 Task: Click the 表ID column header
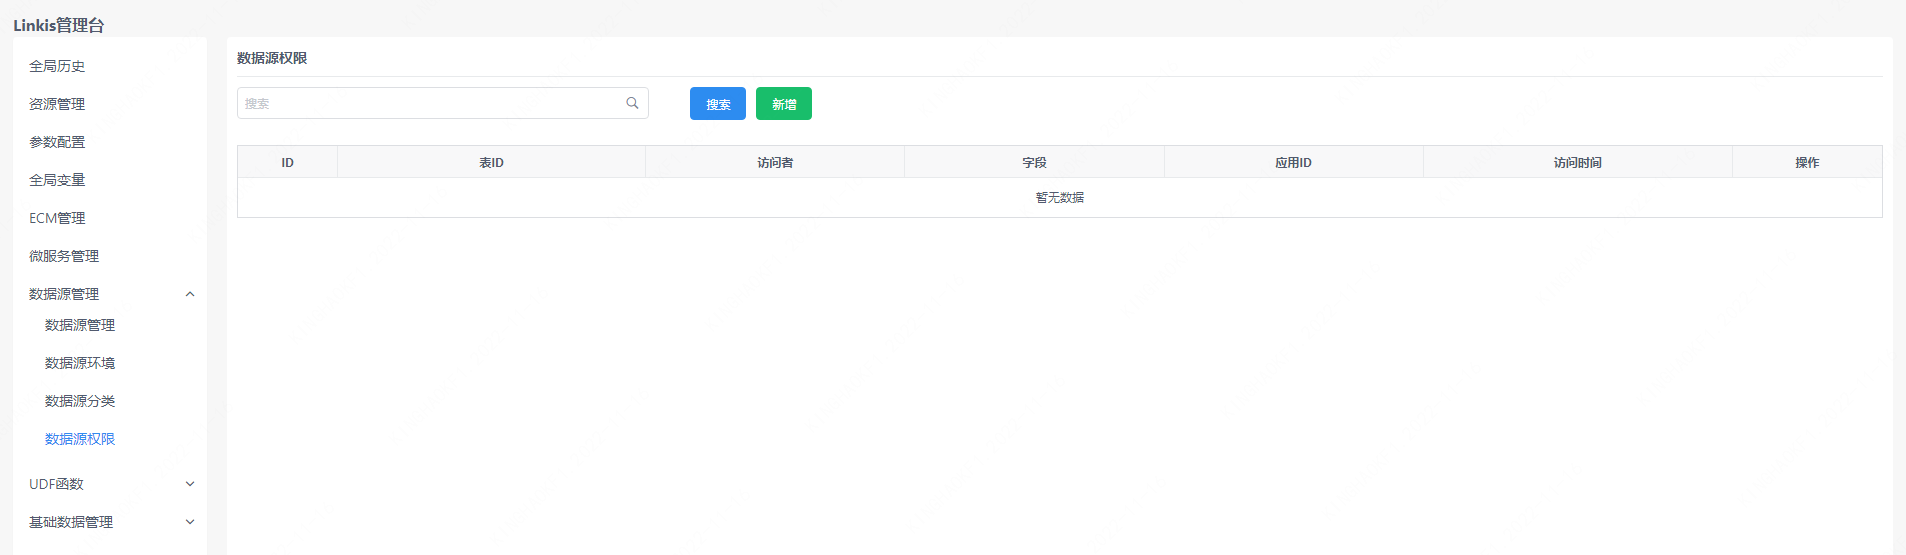tap(491, 162)
